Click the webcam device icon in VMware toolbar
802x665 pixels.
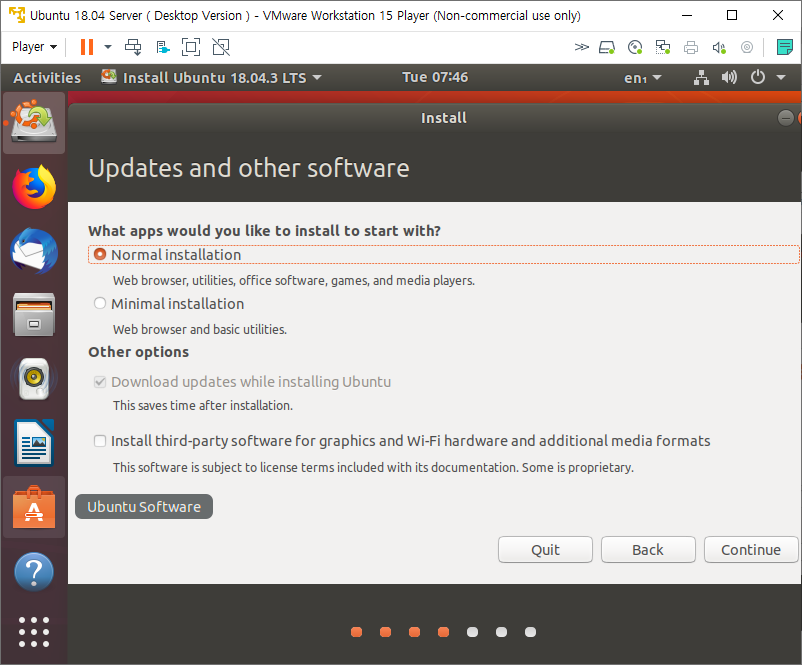(x=747, y=48)
